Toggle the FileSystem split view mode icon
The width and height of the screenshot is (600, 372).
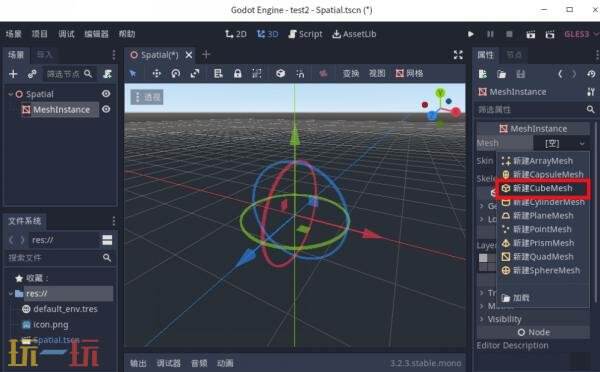(x=108, y=240)
